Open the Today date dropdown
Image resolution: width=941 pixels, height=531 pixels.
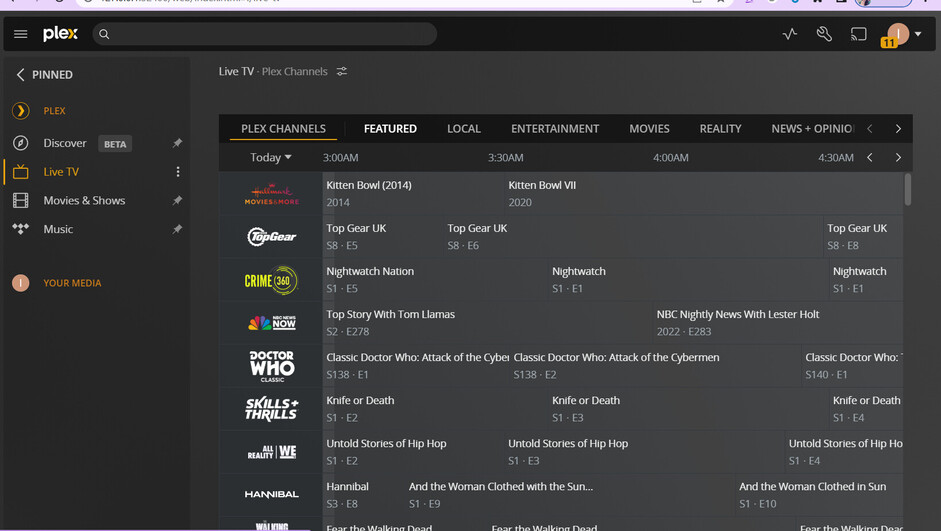[x=271, y=157]
